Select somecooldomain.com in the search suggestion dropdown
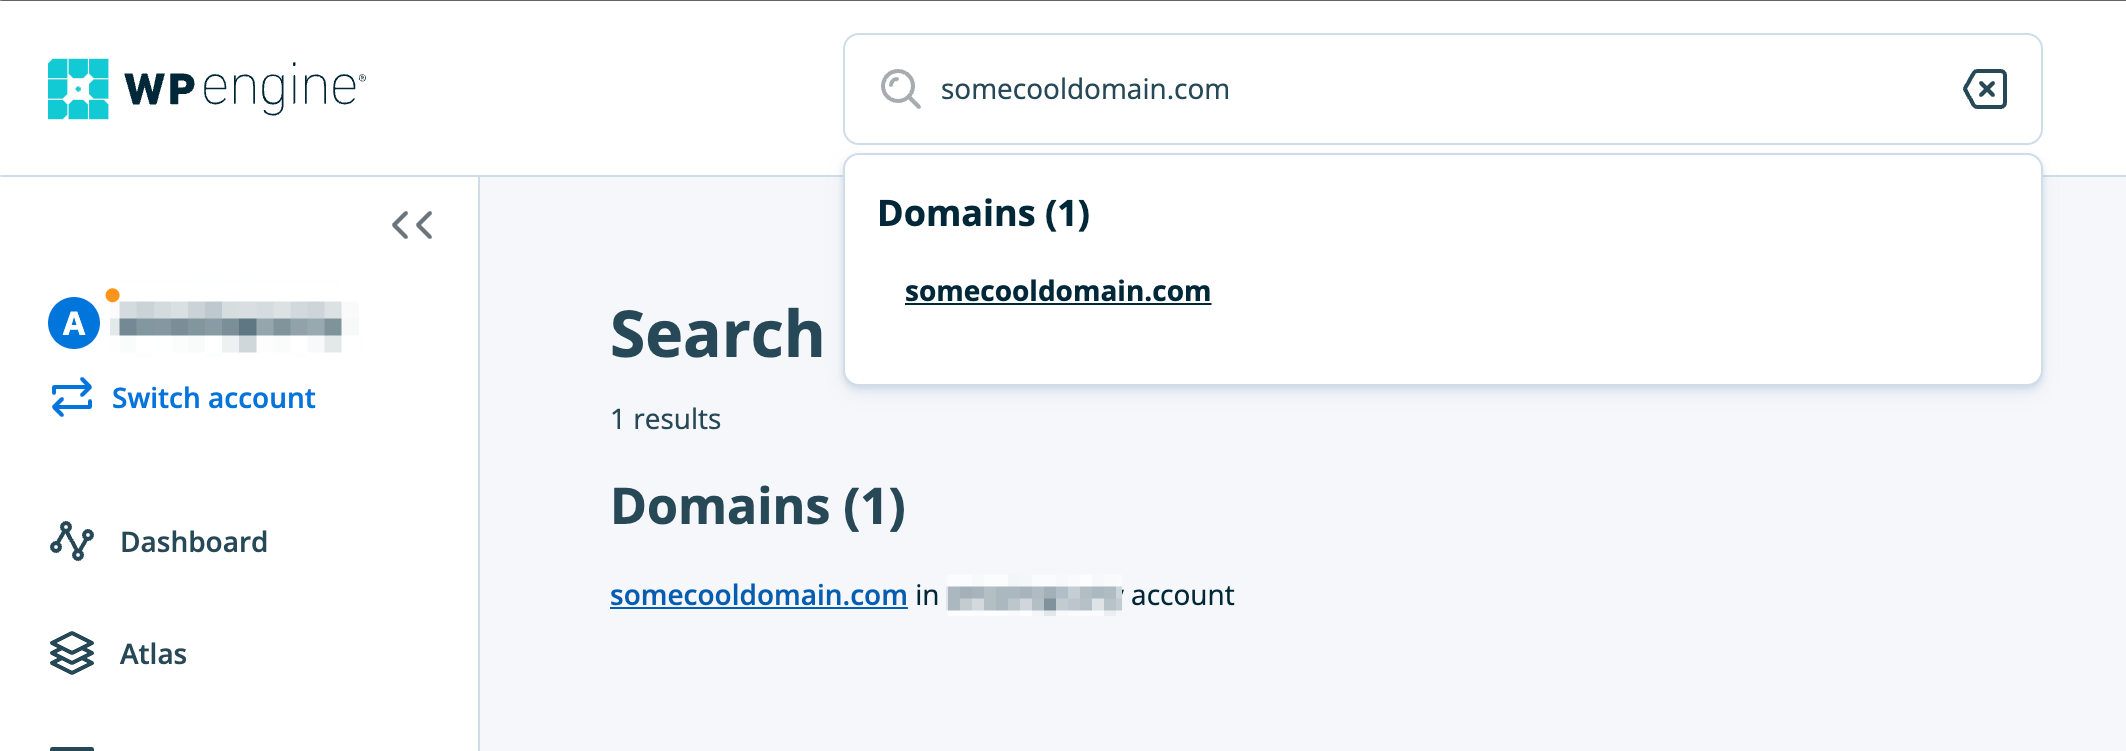The image size is (2126, 751). (1057, 291)
